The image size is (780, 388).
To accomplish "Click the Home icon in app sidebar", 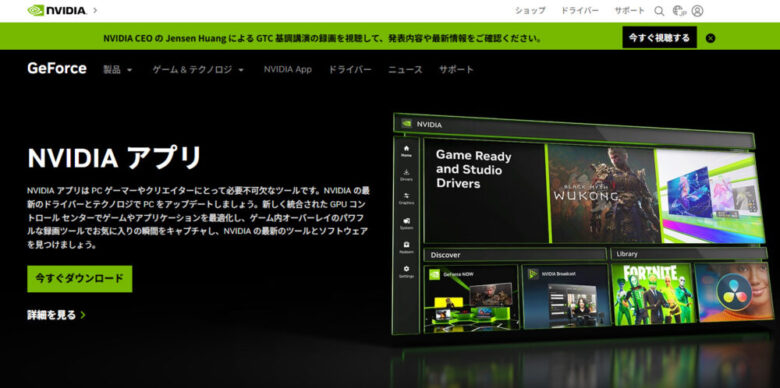I will [x=406, y=151].
